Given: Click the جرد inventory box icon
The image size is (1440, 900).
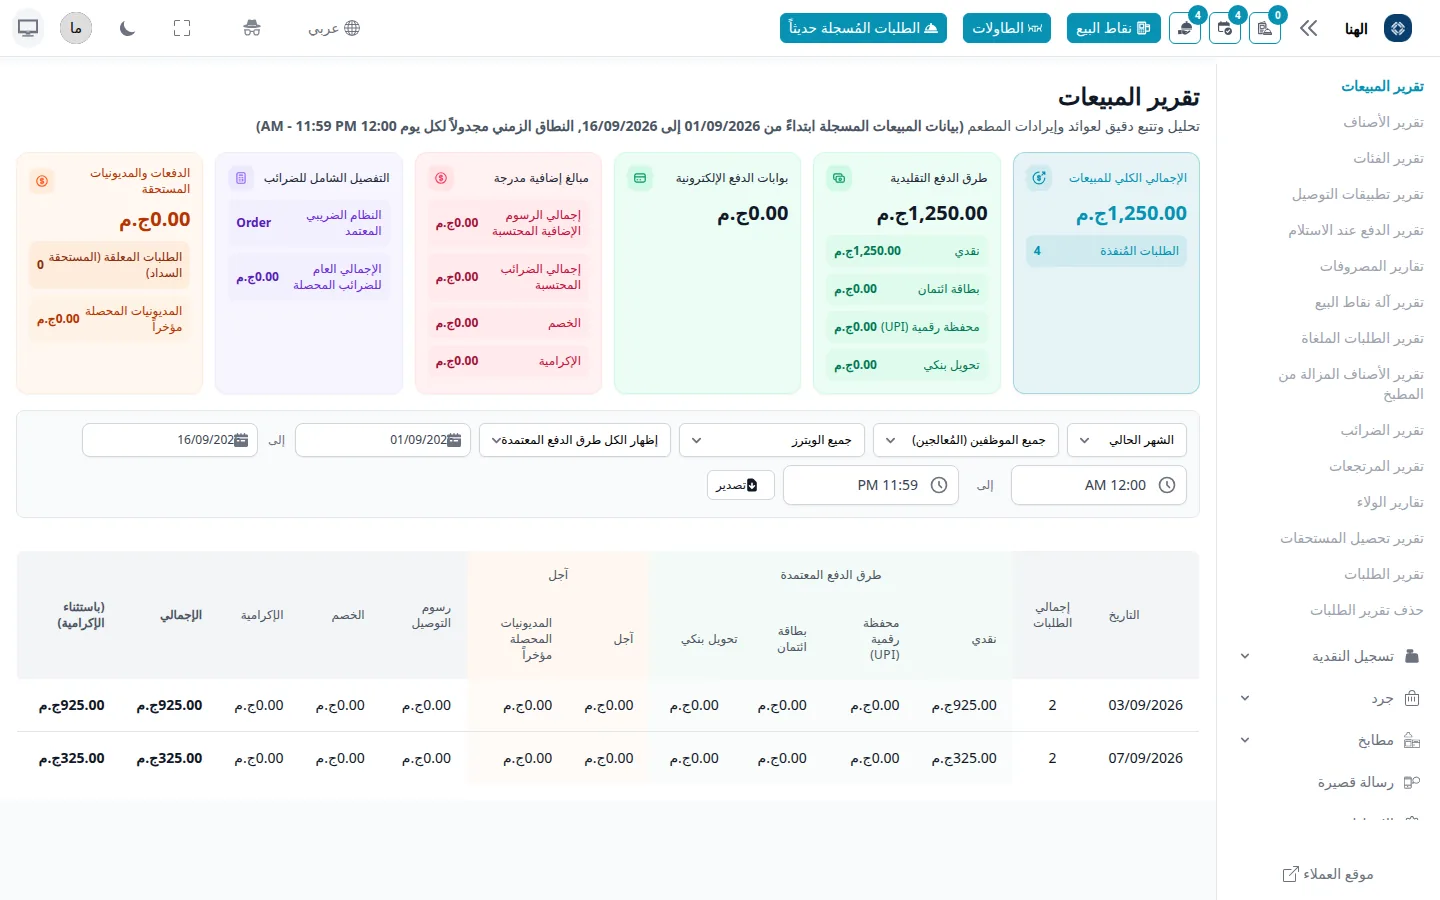Looking at the screenshot, I should tap(1412, 698).
